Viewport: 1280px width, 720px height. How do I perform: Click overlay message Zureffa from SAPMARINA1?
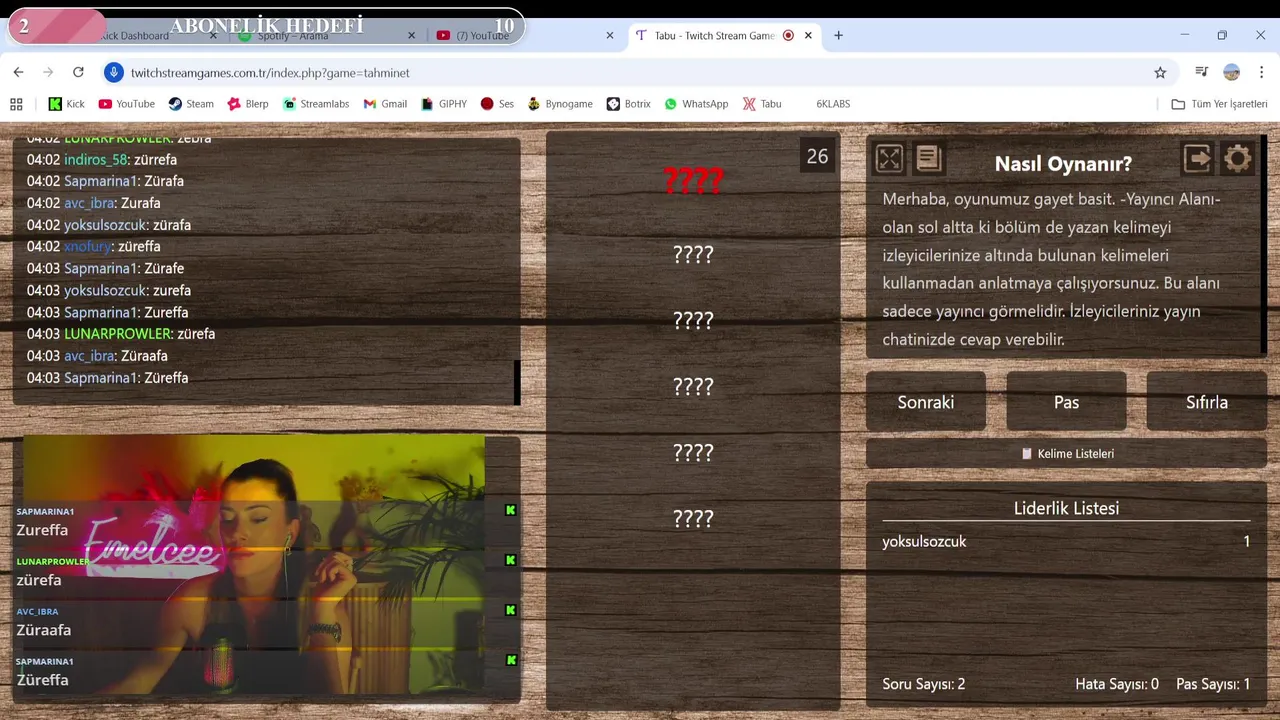click(42, 530)
